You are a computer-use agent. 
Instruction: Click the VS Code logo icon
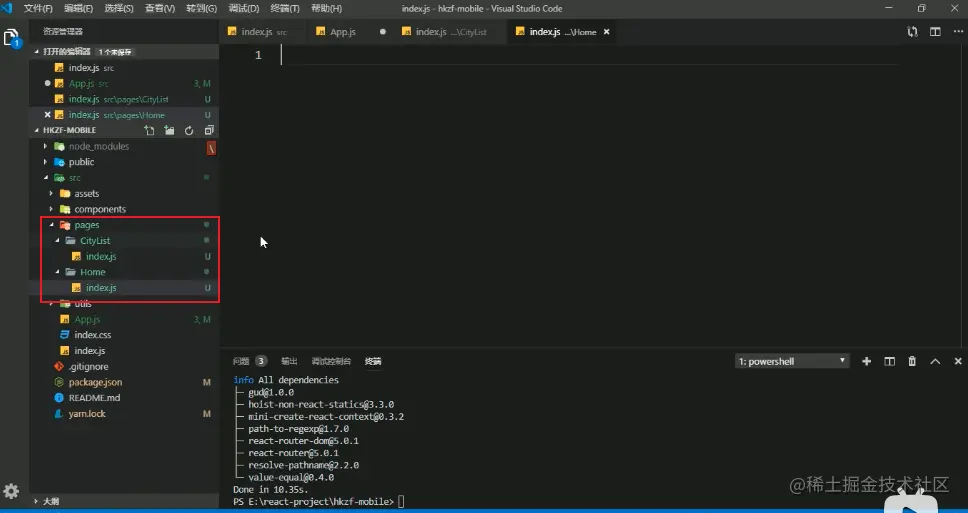pyautogui.click(x=7, y=8)
